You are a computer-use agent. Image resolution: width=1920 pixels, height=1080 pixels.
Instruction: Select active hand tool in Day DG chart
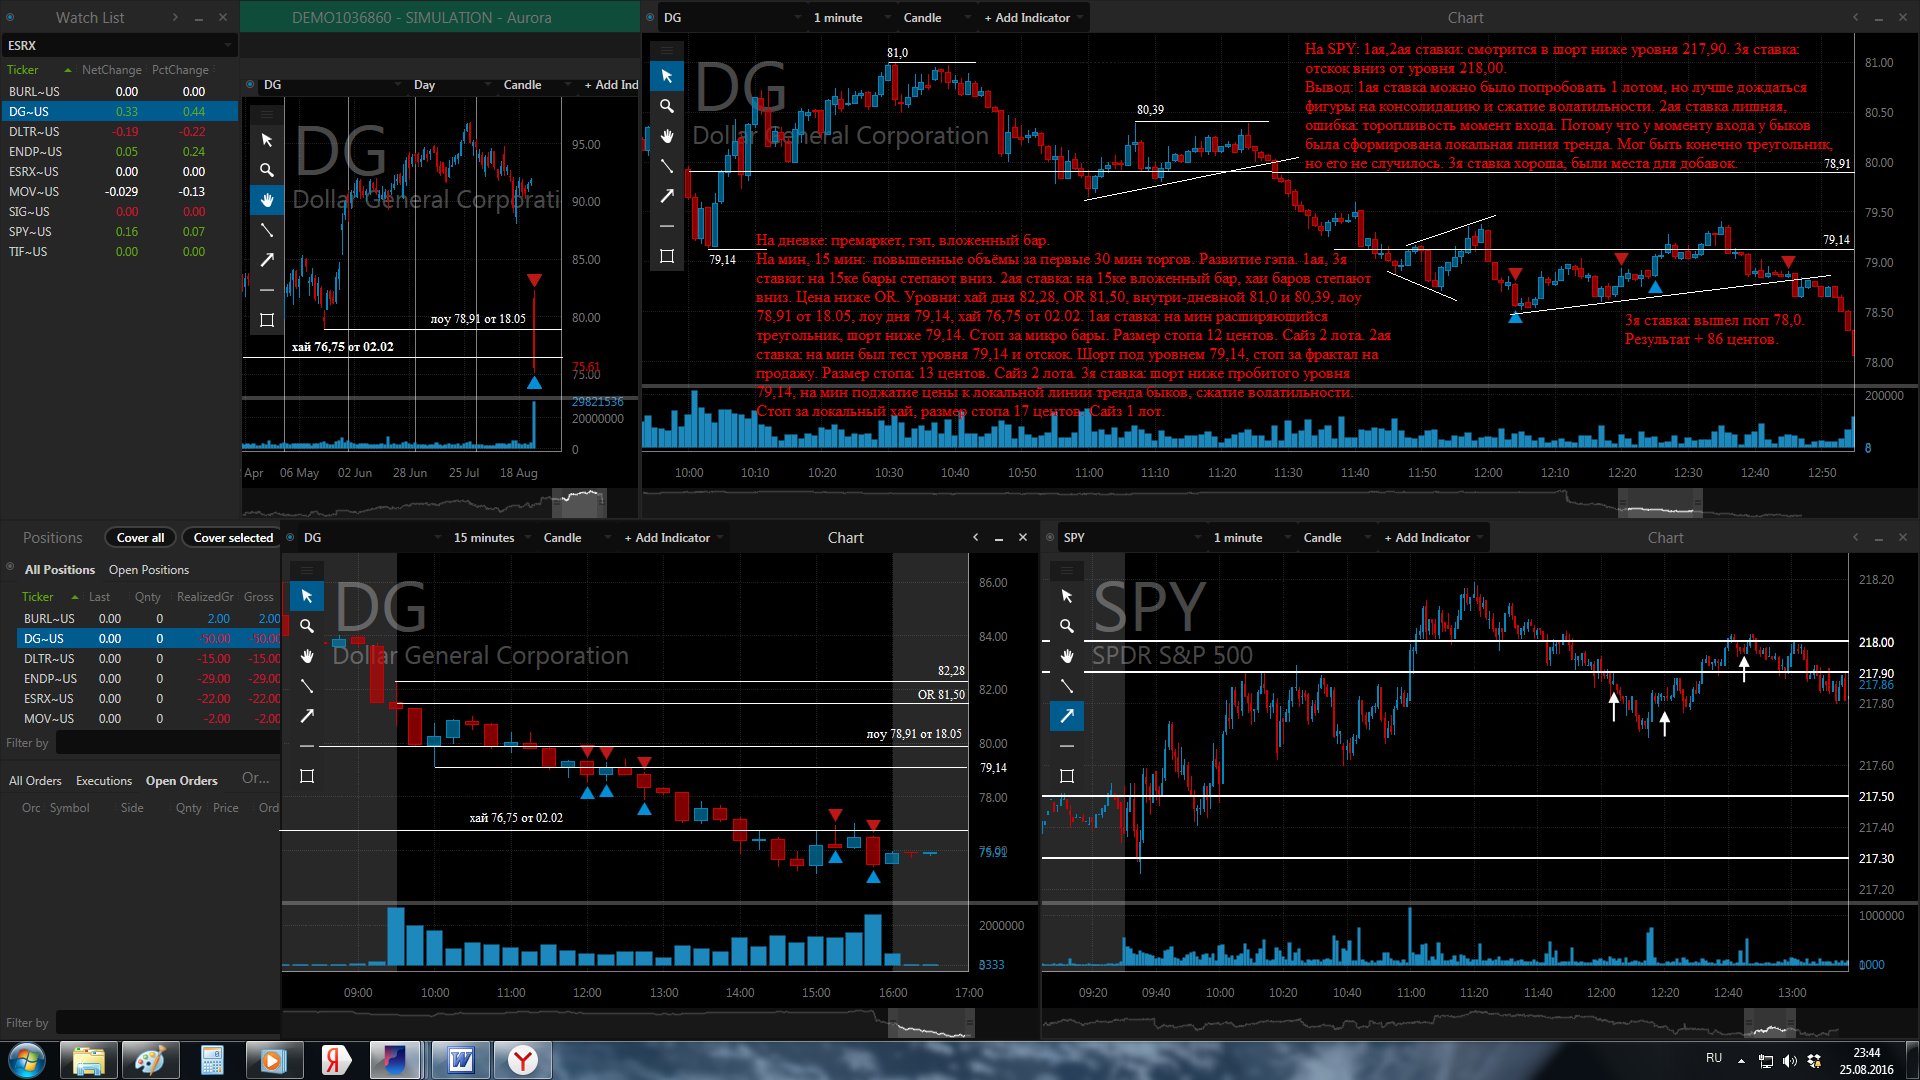[x=267, y=200]
